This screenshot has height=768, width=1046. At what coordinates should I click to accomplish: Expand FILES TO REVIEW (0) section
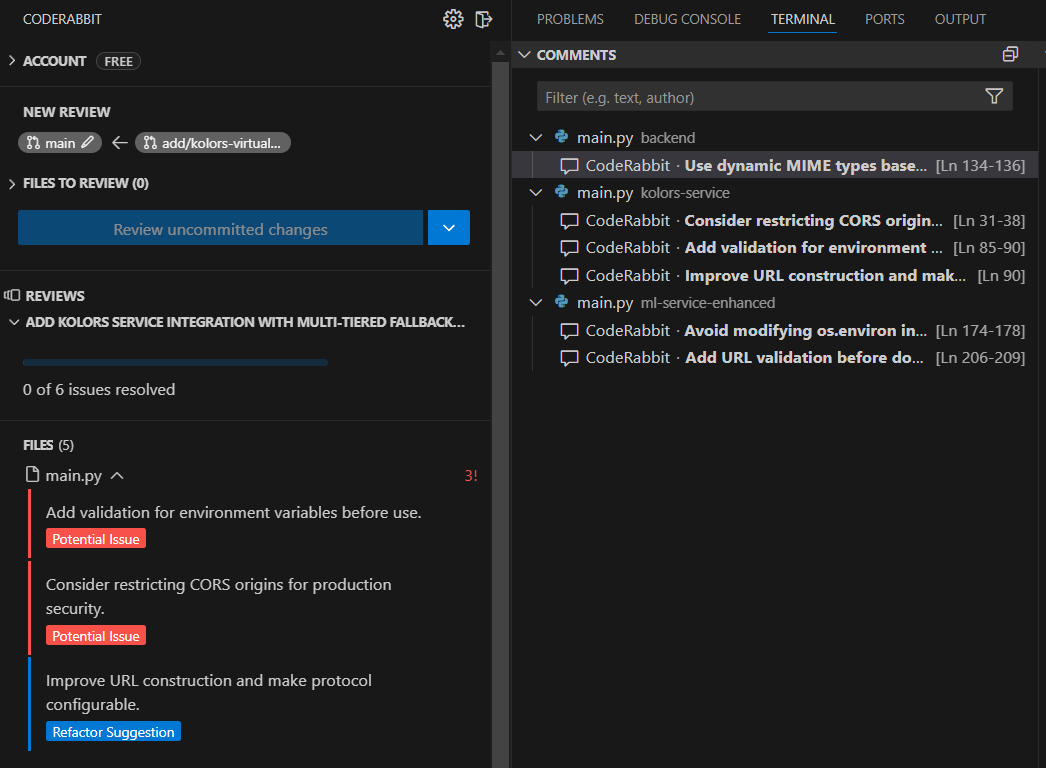pos(12,183)
